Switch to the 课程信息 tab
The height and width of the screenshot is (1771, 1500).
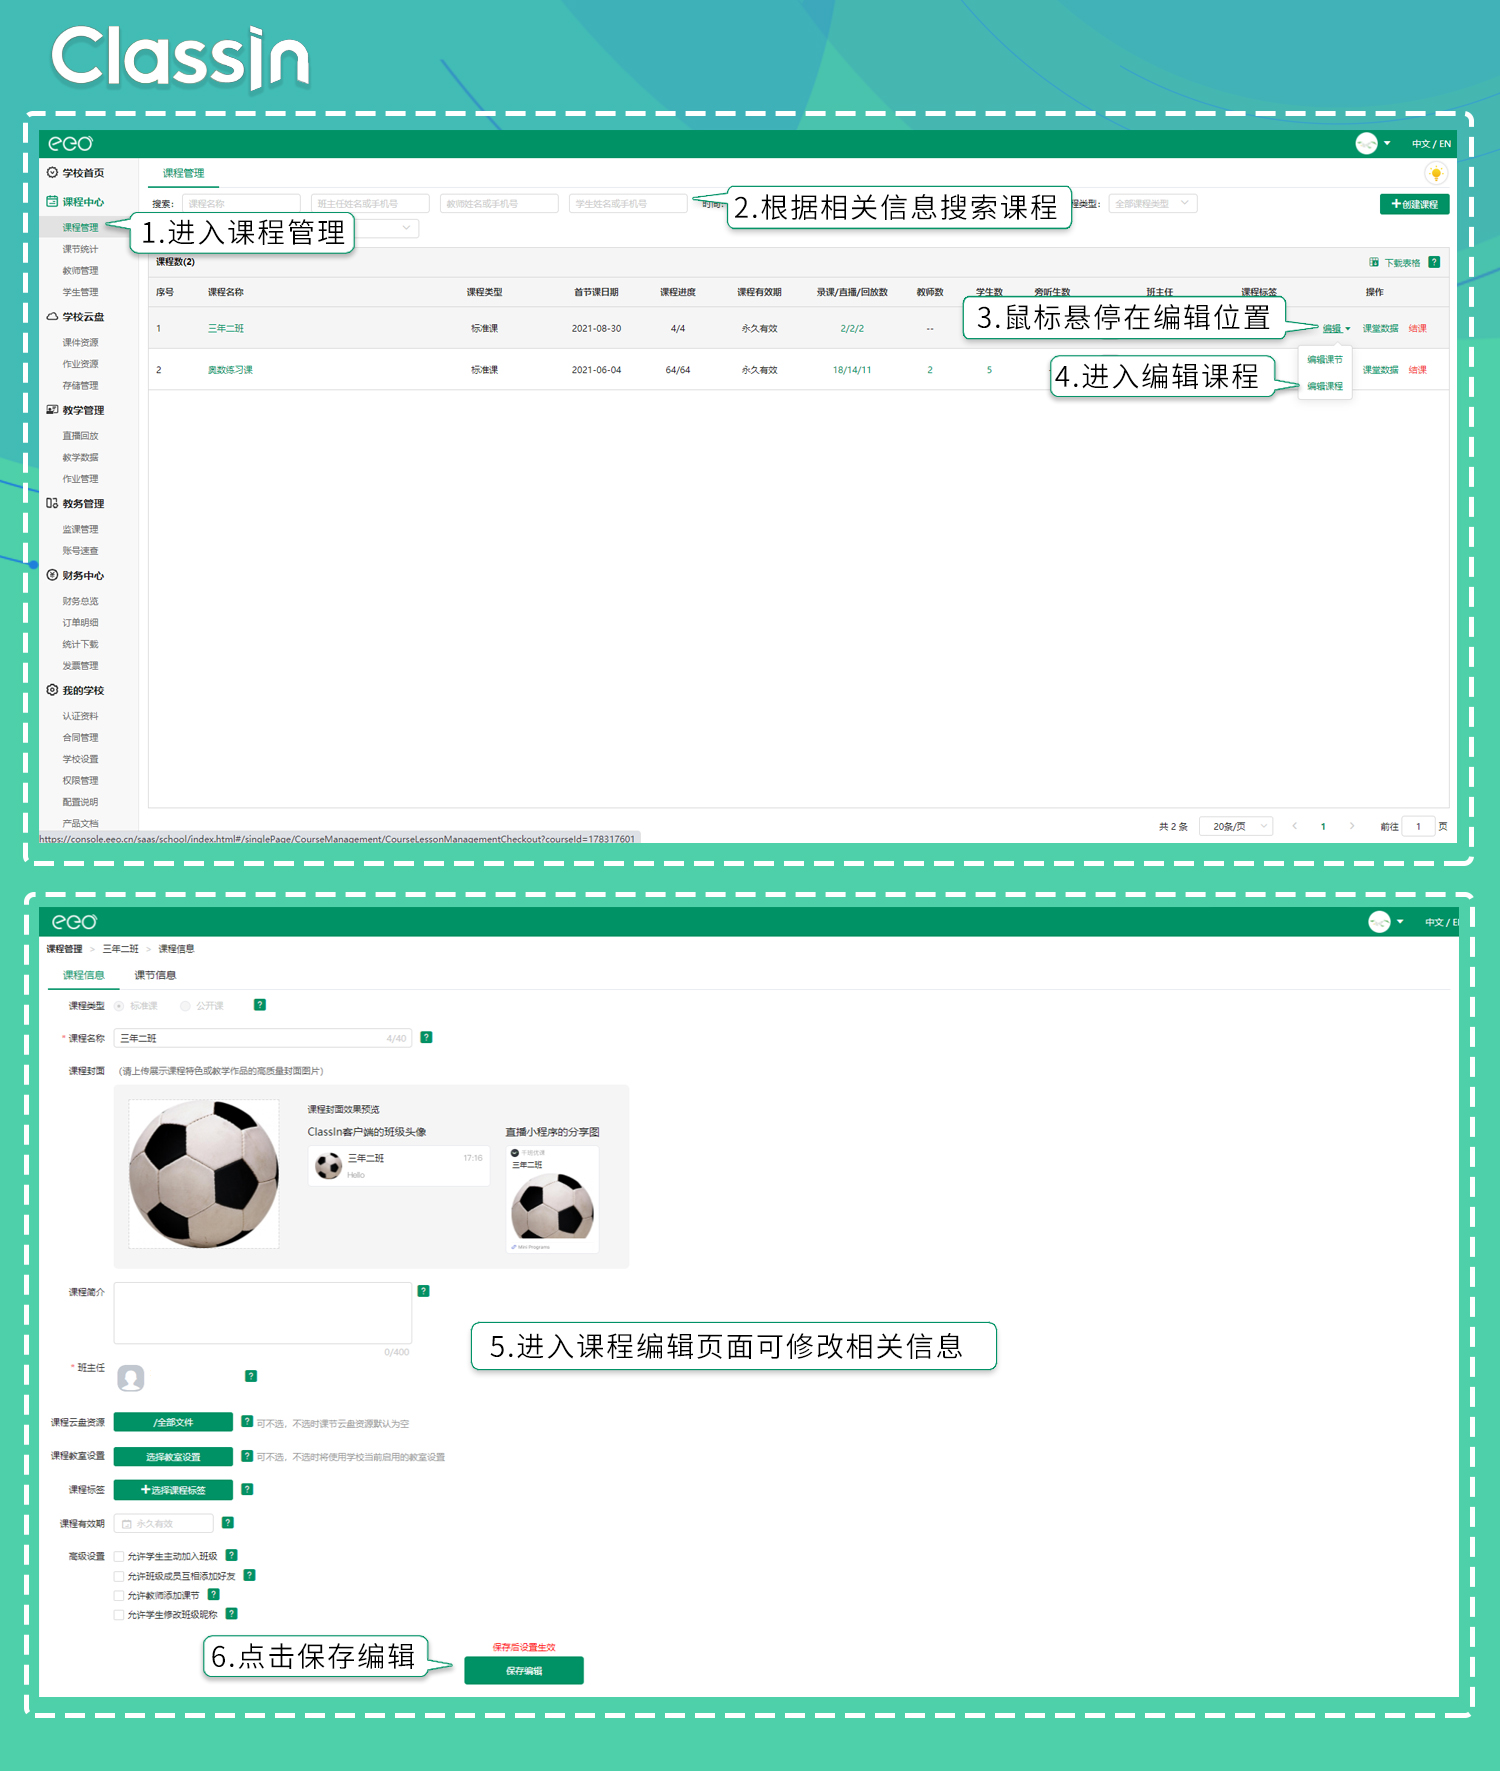point(83,975)
